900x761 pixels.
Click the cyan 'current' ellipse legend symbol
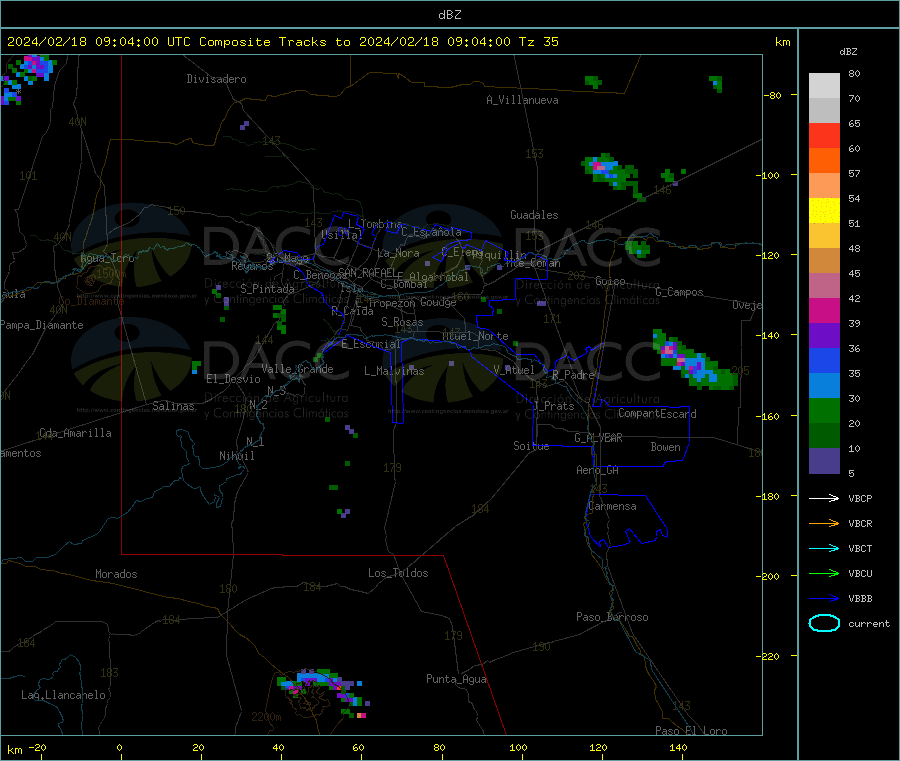point(824,623)
